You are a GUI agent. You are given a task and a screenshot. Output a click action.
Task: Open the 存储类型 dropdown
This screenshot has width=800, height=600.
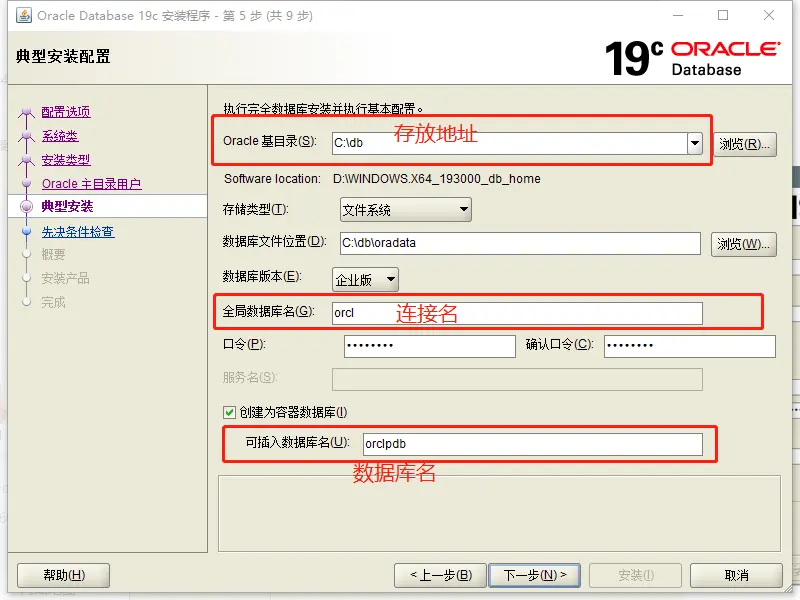(406, 210)
